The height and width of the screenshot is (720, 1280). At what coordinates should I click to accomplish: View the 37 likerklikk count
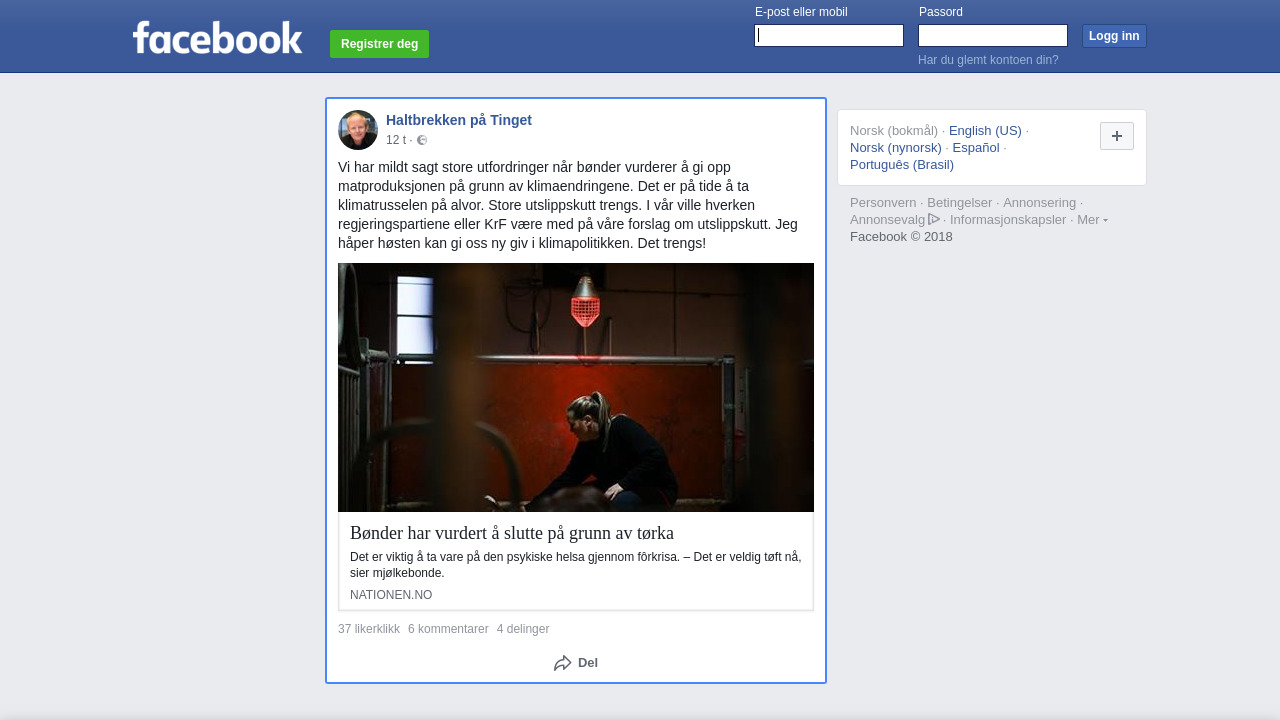(x=369, y=629)
